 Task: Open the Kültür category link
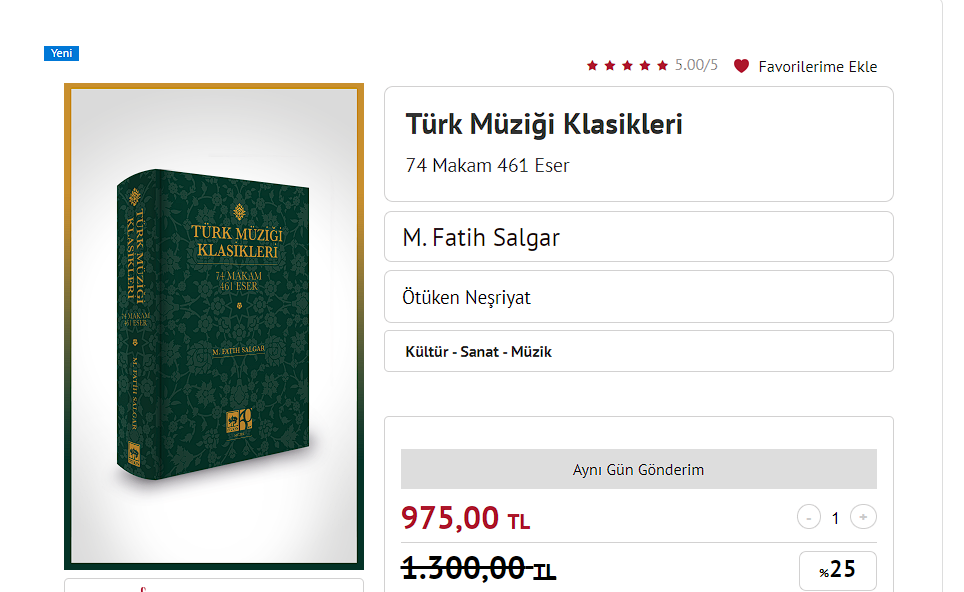[426, 352]
